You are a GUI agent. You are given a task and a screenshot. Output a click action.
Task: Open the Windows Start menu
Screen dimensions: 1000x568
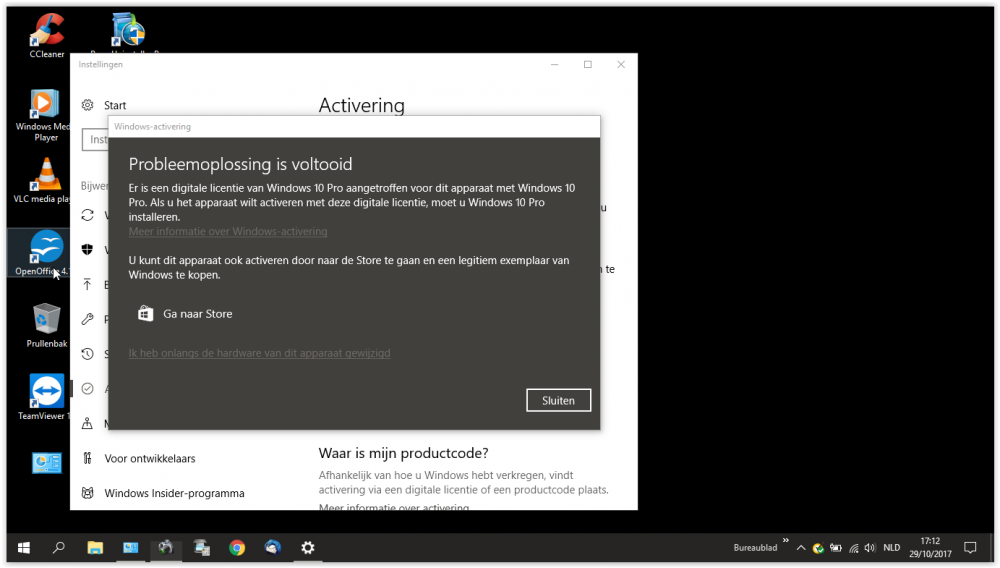[x=24, y=548]
